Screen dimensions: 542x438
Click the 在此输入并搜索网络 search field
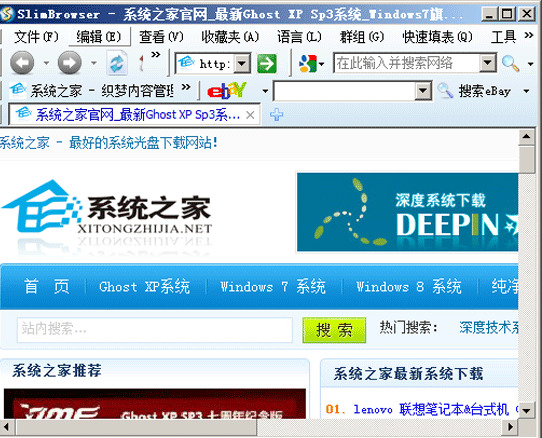click(x=406, y=63)
